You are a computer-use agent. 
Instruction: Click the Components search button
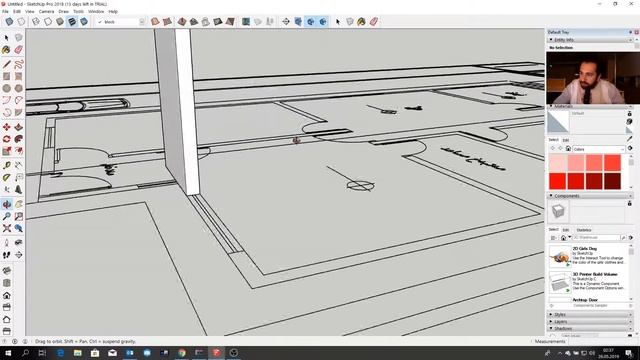(623, 238)
